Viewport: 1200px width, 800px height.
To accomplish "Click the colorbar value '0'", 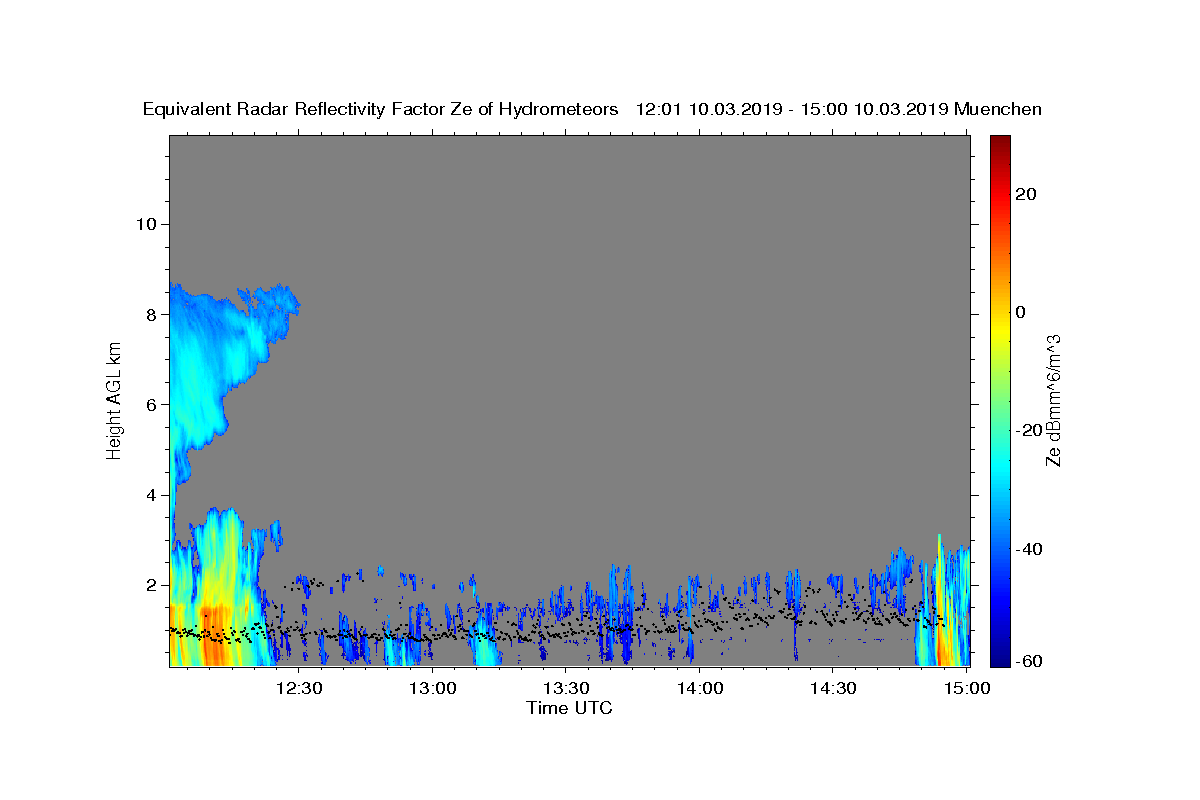I will [x=1020, y=312].
